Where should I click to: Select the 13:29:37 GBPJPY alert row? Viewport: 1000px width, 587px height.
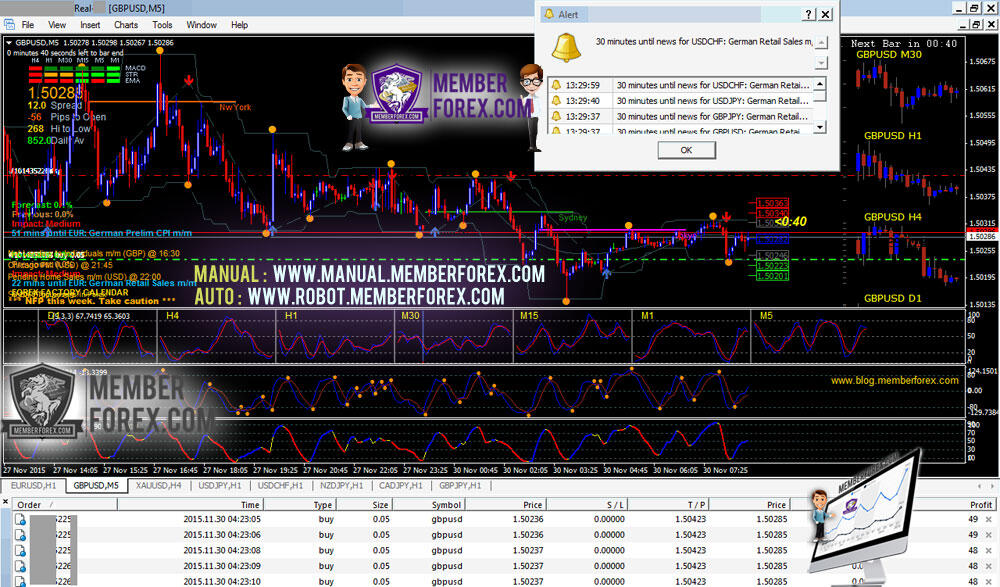click(681, 116)
